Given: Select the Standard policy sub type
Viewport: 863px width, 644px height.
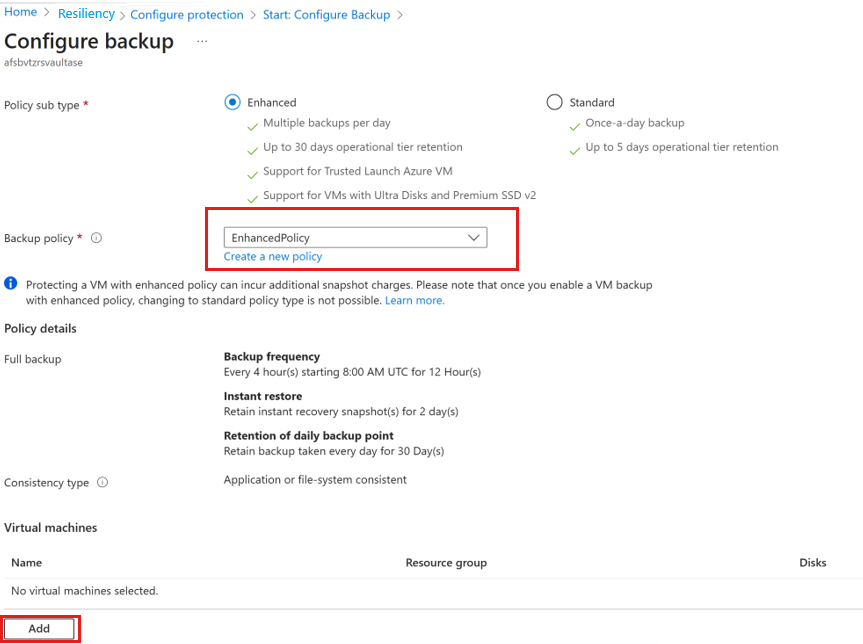Looking at the screenshot, I should pos(555,102).
